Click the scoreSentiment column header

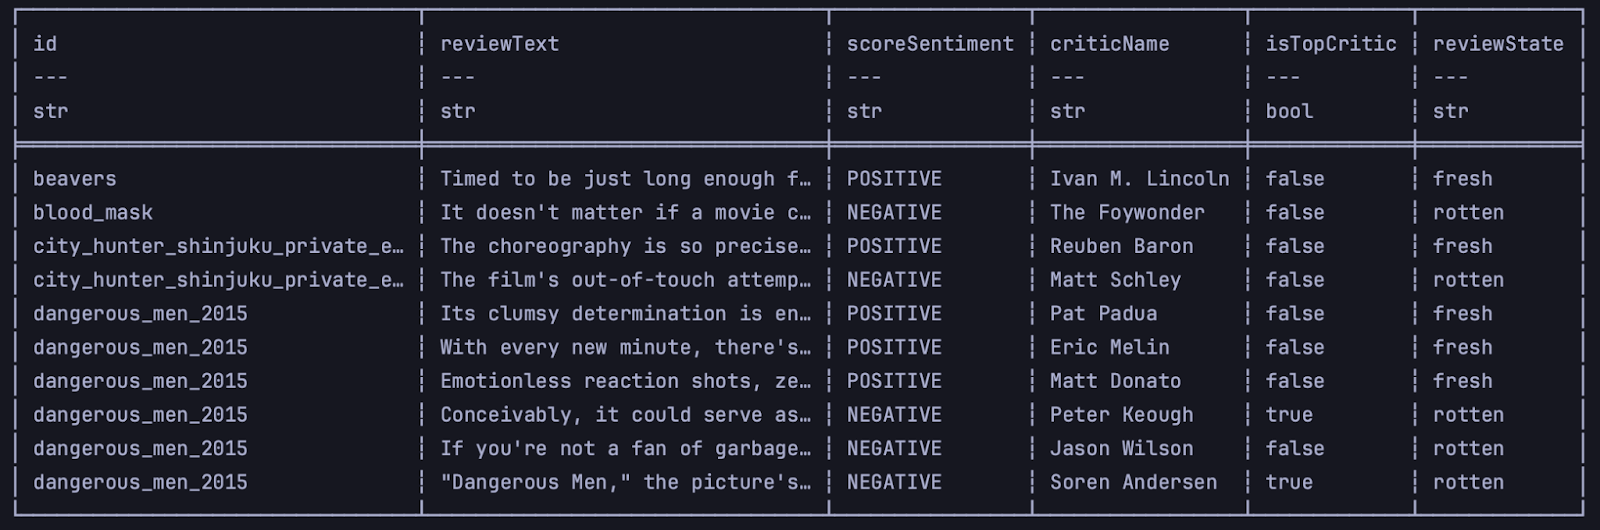tap(930, 44)
